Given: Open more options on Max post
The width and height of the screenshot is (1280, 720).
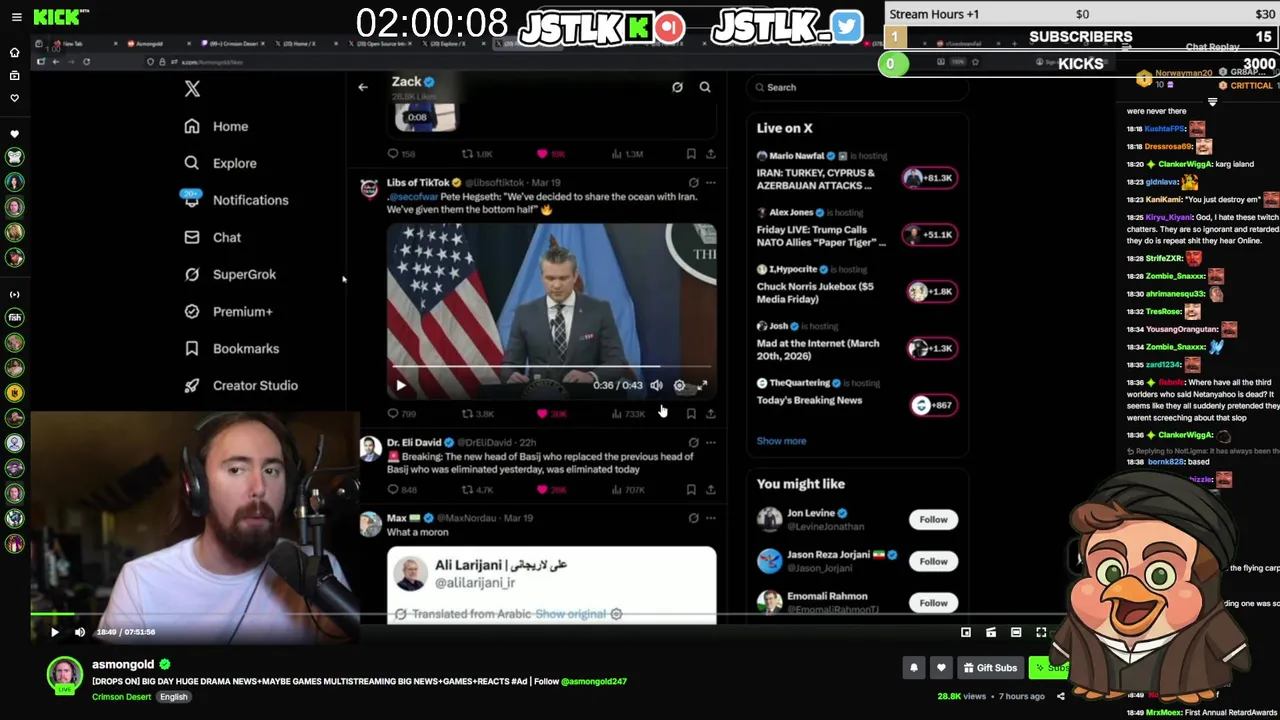Looking at the screenshot, I should [x=711, y=518].
